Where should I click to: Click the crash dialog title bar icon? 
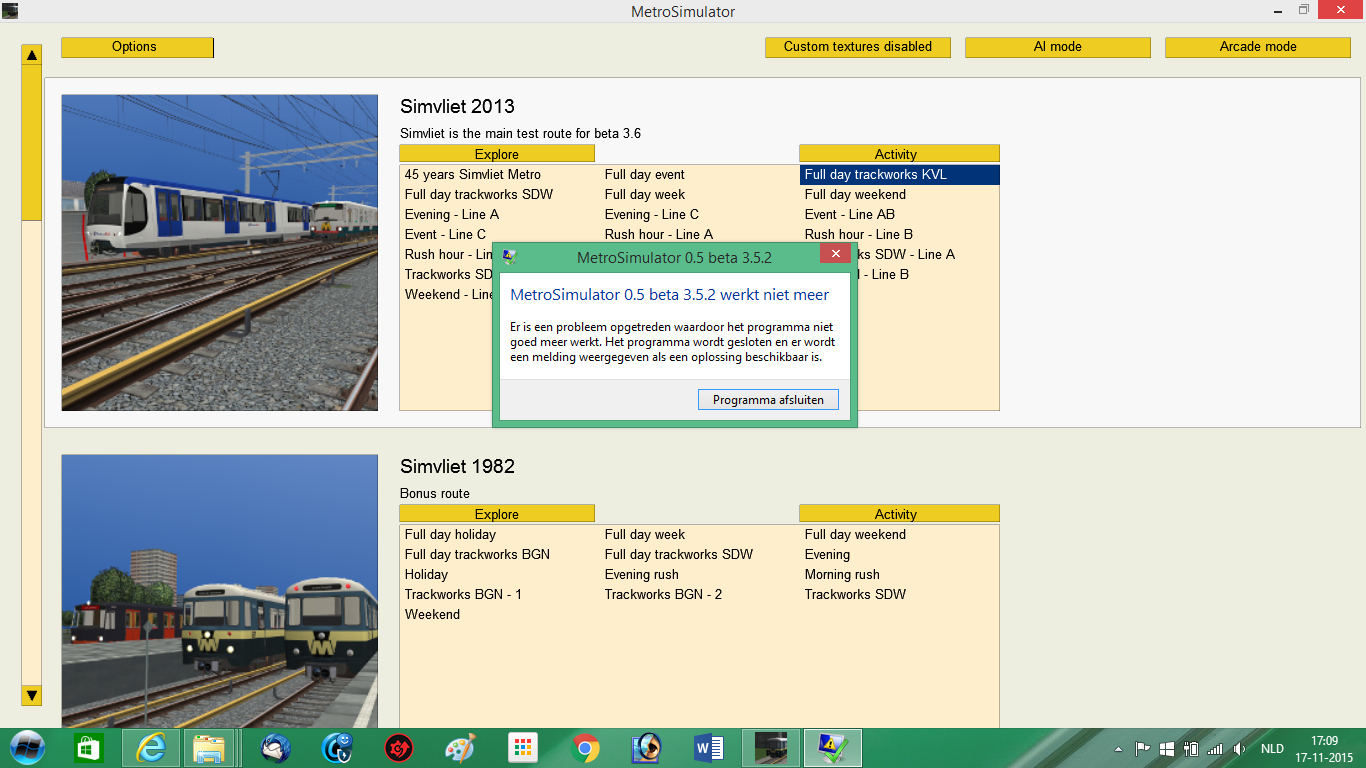coord(509,257)
